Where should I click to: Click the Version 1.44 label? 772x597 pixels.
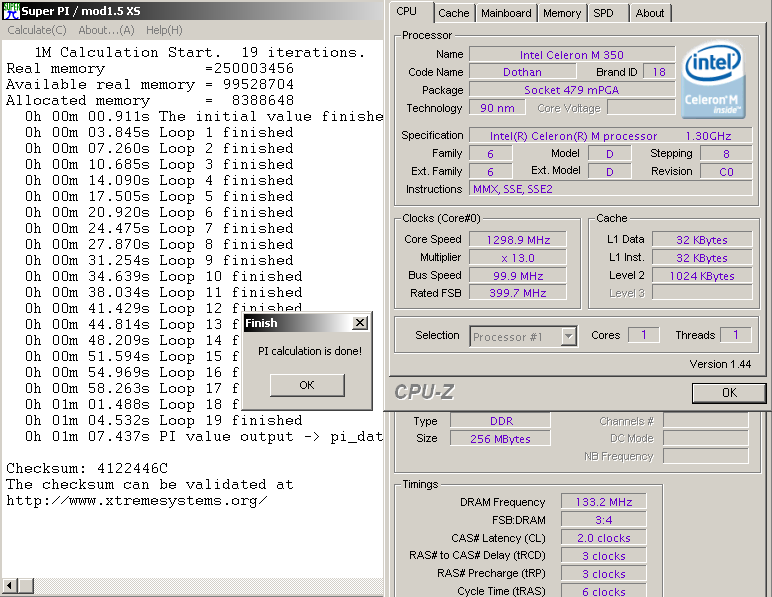720,364
